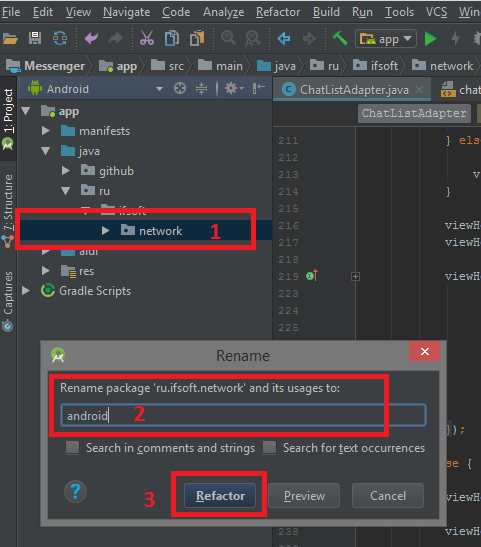Collapse the app module tree node
The height and width of the screenshot is (547, 481).
click(x=25, y=111)
